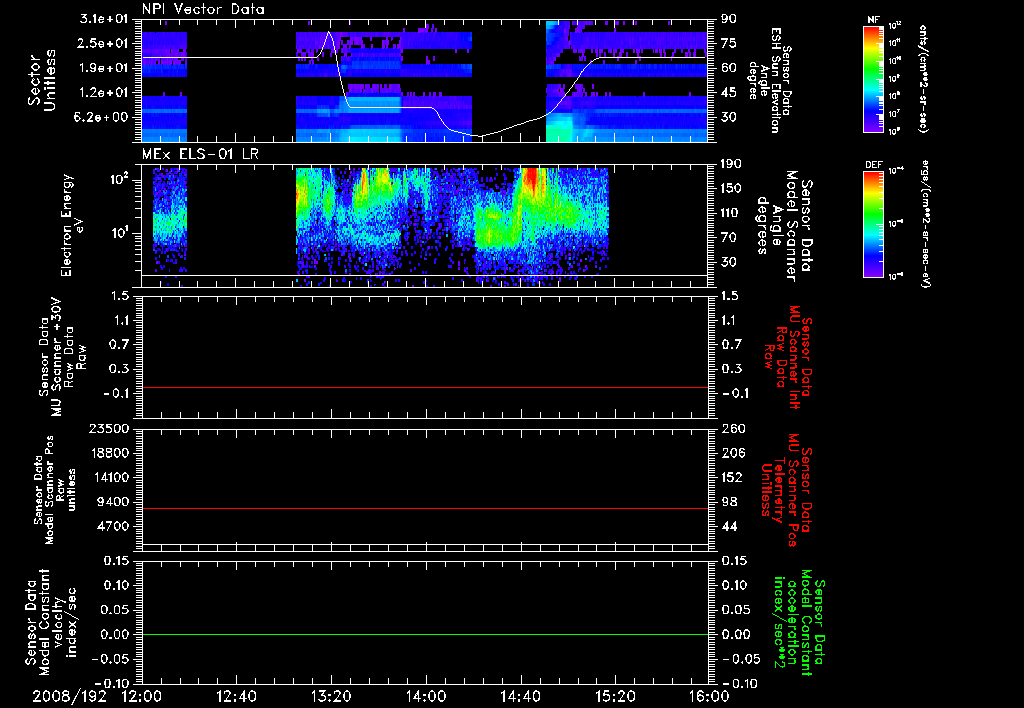Click the 'cnts/(cm**2-sr-sec)' units label
The image size is (1024, 708).
[923, 78]
